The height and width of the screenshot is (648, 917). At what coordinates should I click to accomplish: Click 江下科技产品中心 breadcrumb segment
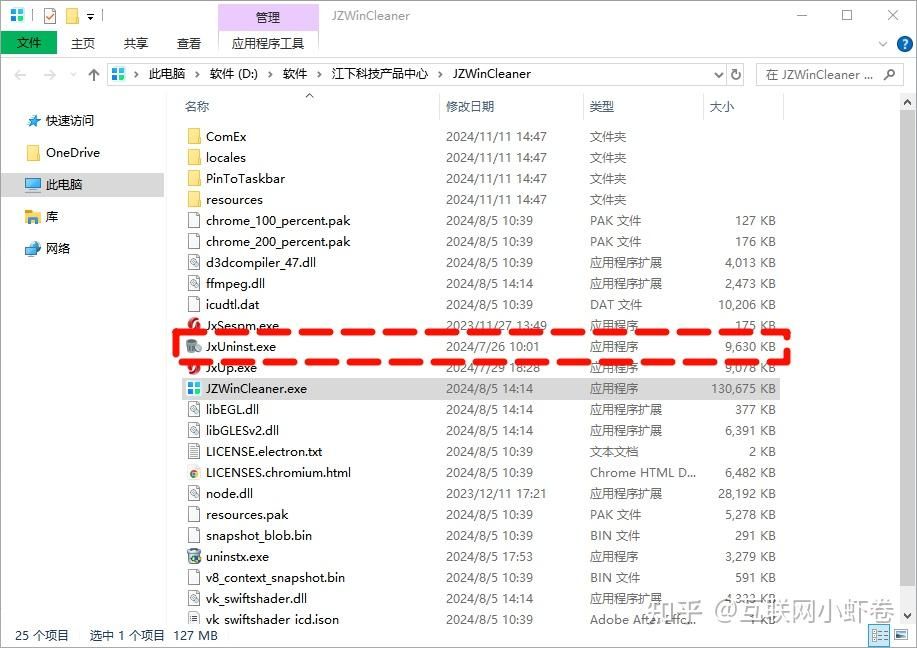[380, 74]
